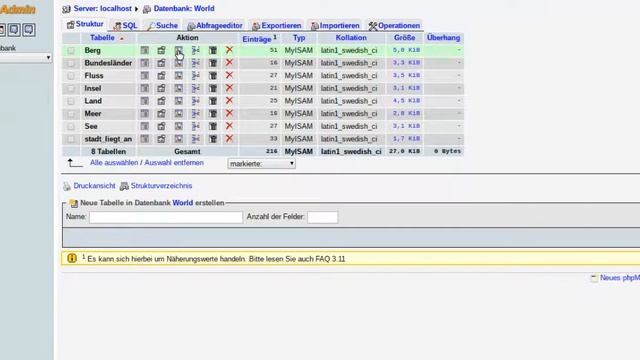Tick the checkbox for stadt_liegt_an table
The height and width of the screenshot is (360, 640).
coord(71,139)
